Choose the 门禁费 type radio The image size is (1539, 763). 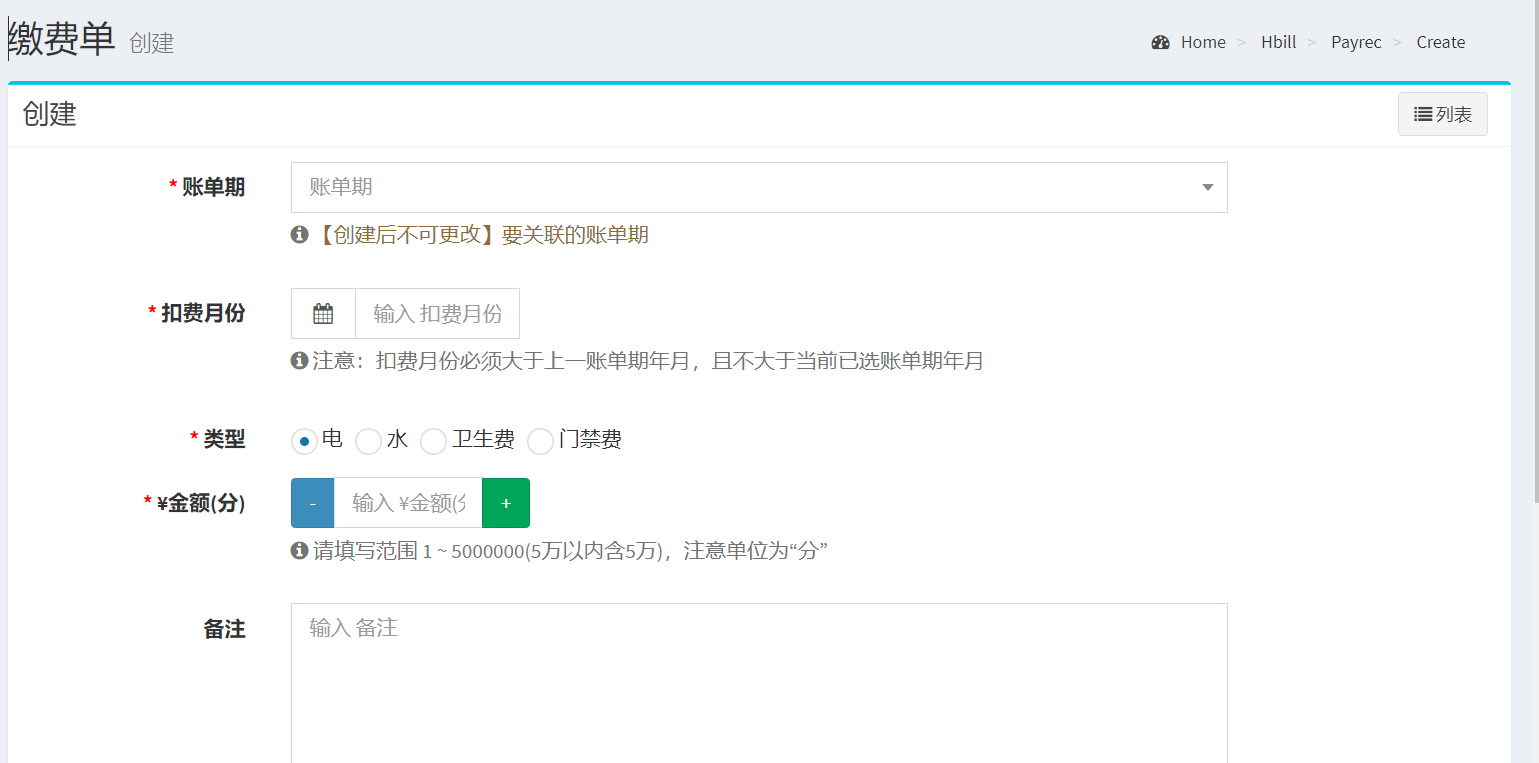[x=540, y=441]
